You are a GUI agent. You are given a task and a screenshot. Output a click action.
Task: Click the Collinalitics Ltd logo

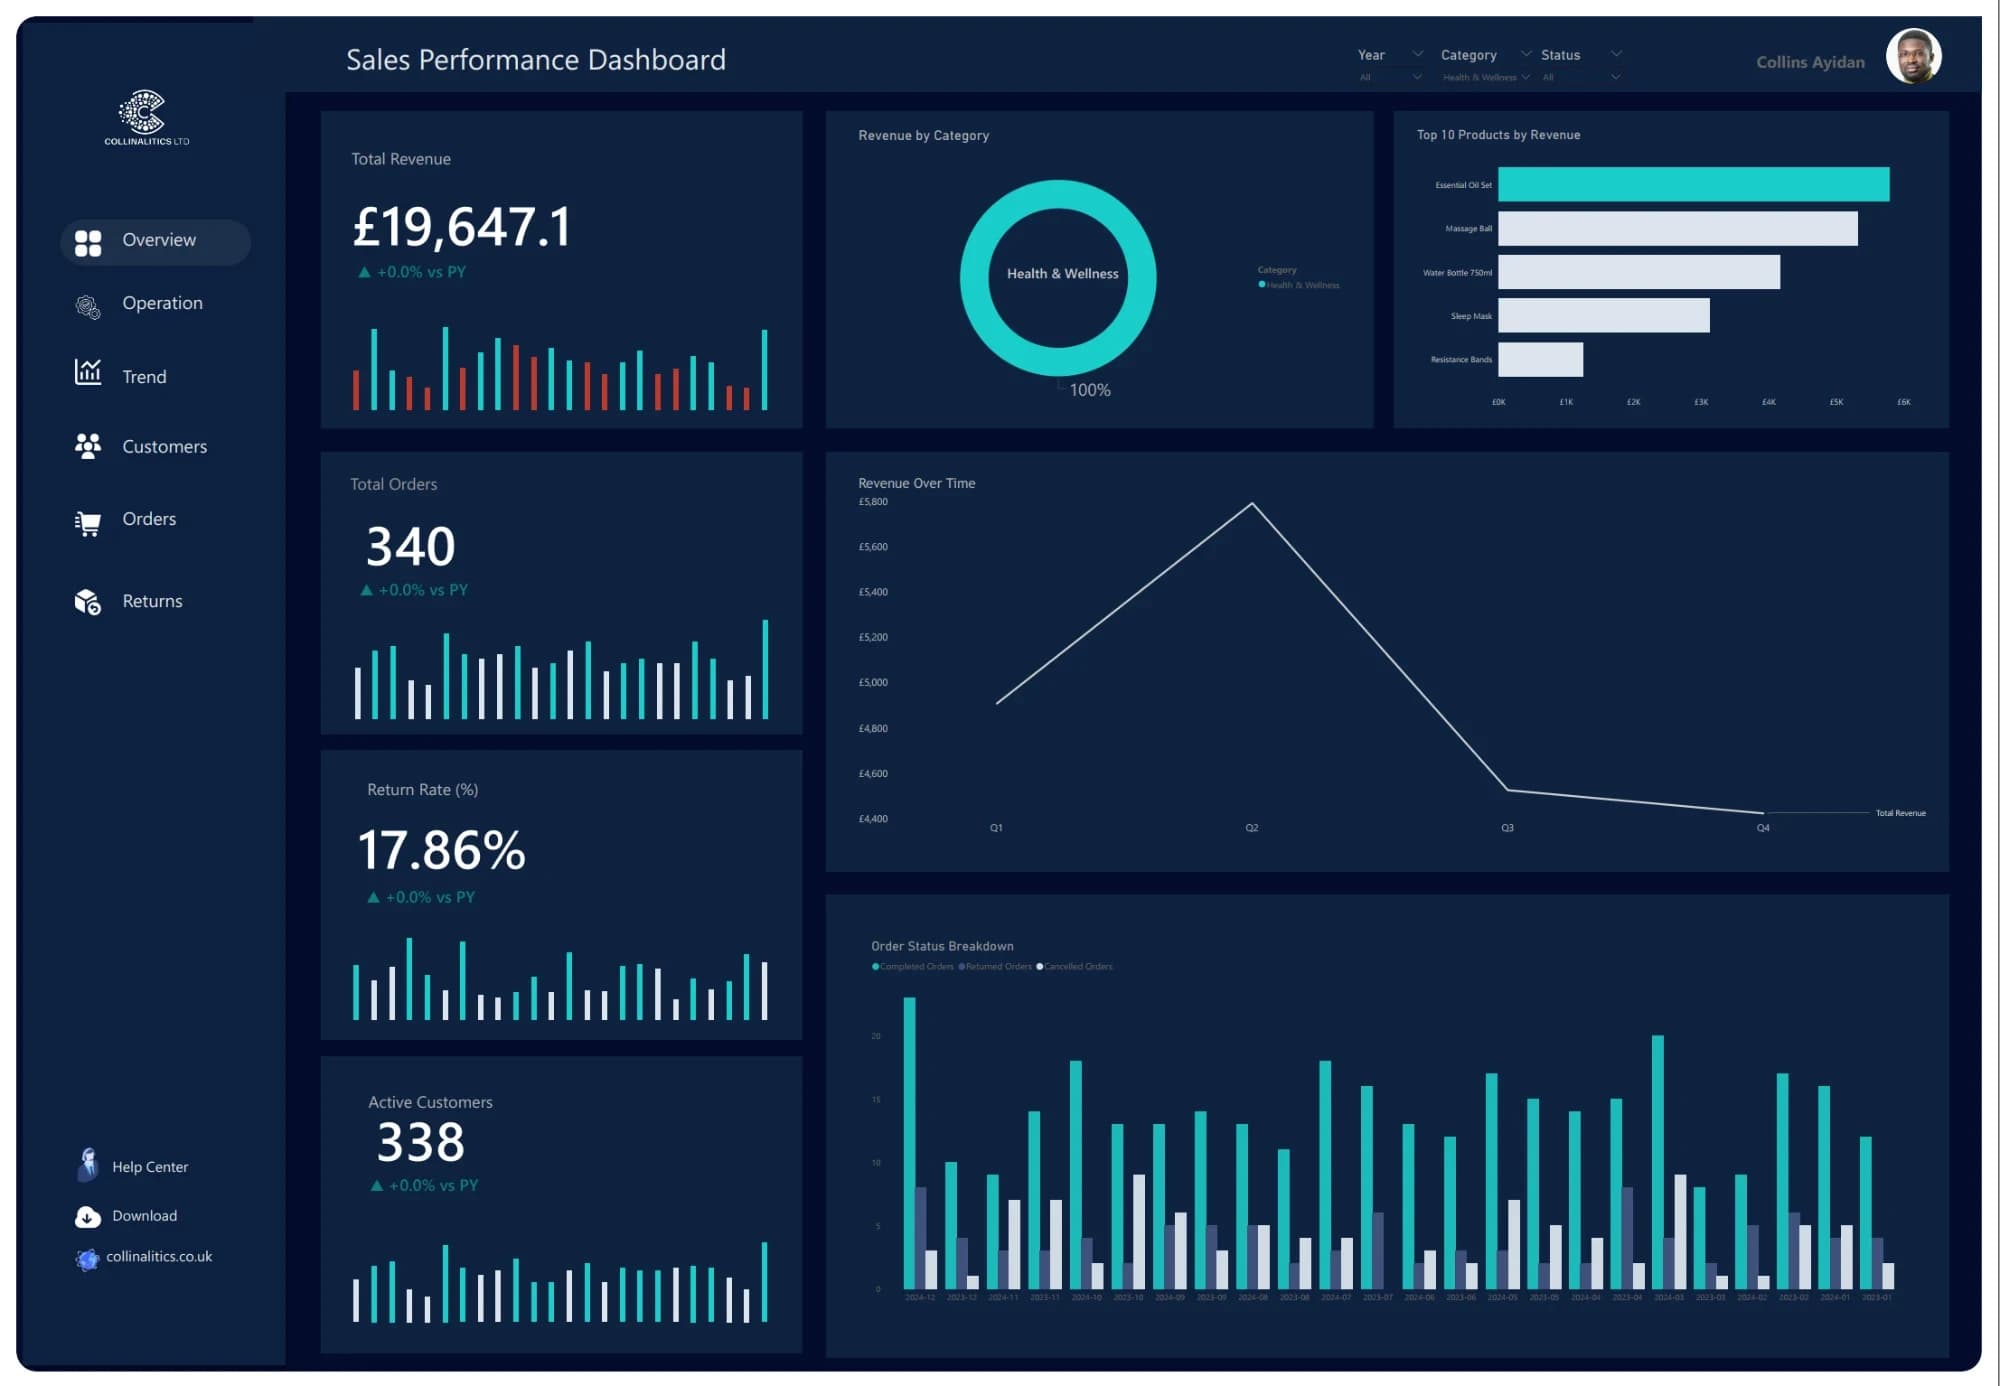tap(146, 118)
